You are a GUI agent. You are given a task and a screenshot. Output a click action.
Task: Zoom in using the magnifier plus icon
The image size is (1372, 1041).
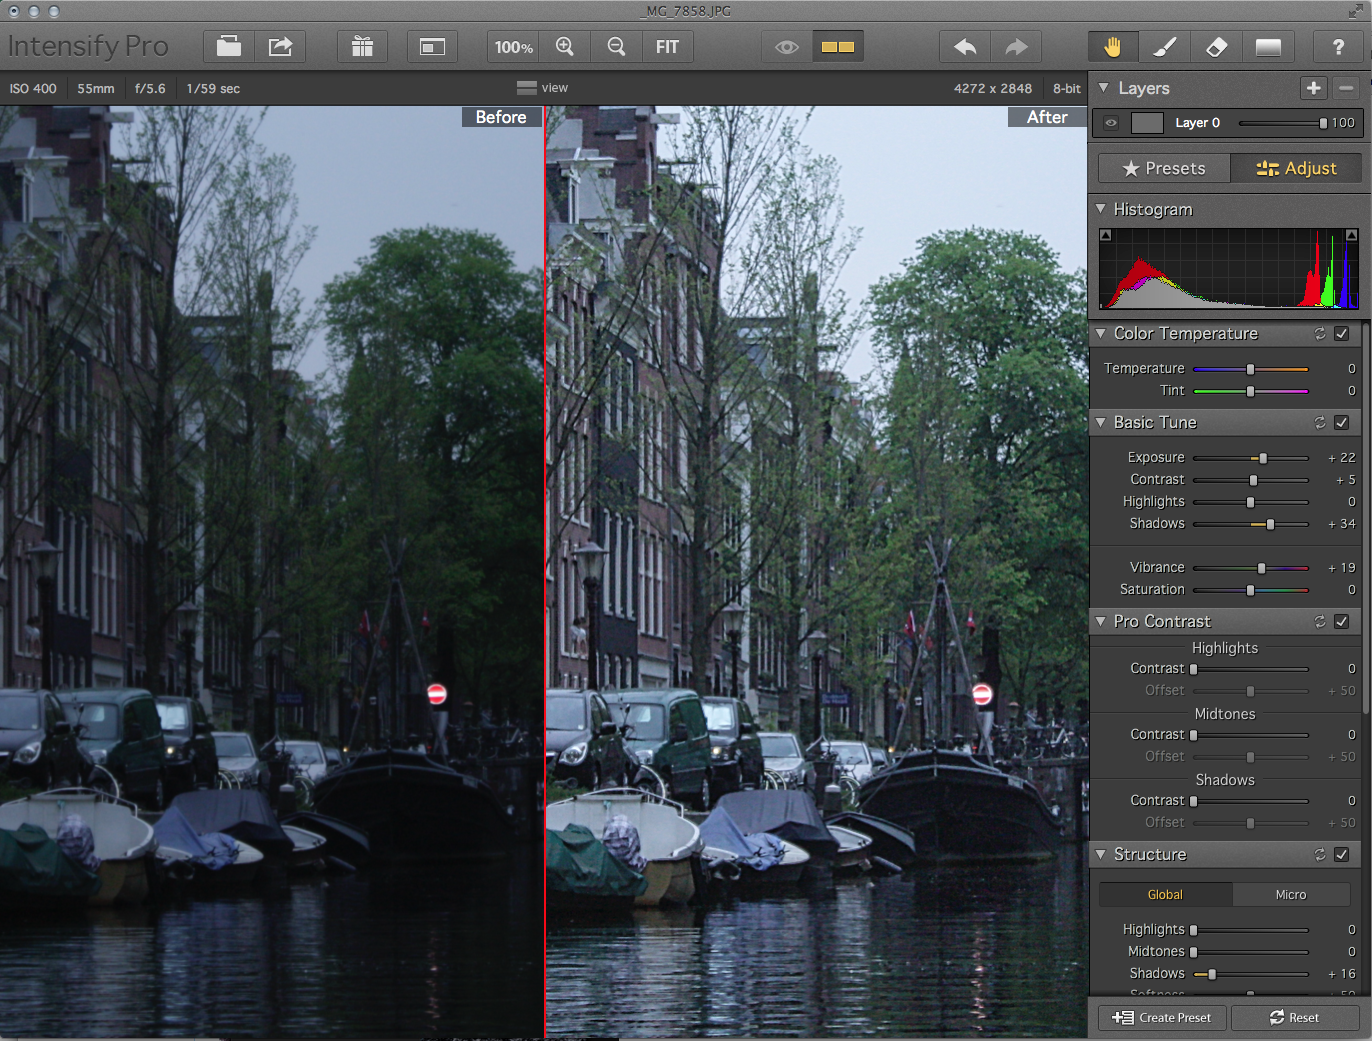coord(565,46)
